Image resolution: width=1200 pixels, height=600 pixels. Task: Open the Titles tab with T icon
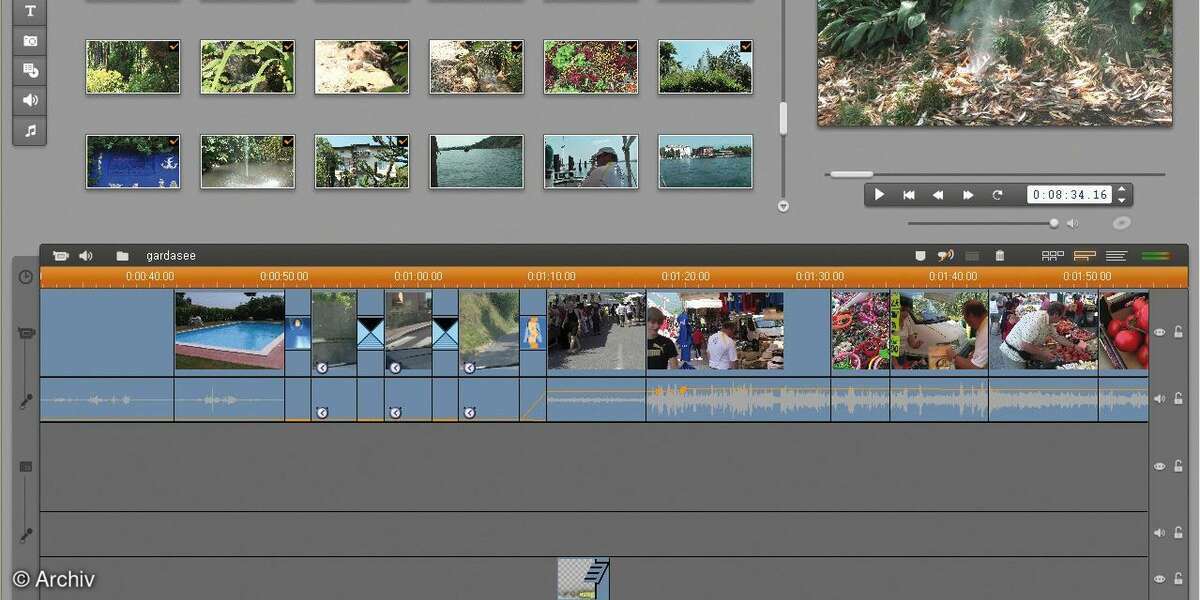click(30, 11)
